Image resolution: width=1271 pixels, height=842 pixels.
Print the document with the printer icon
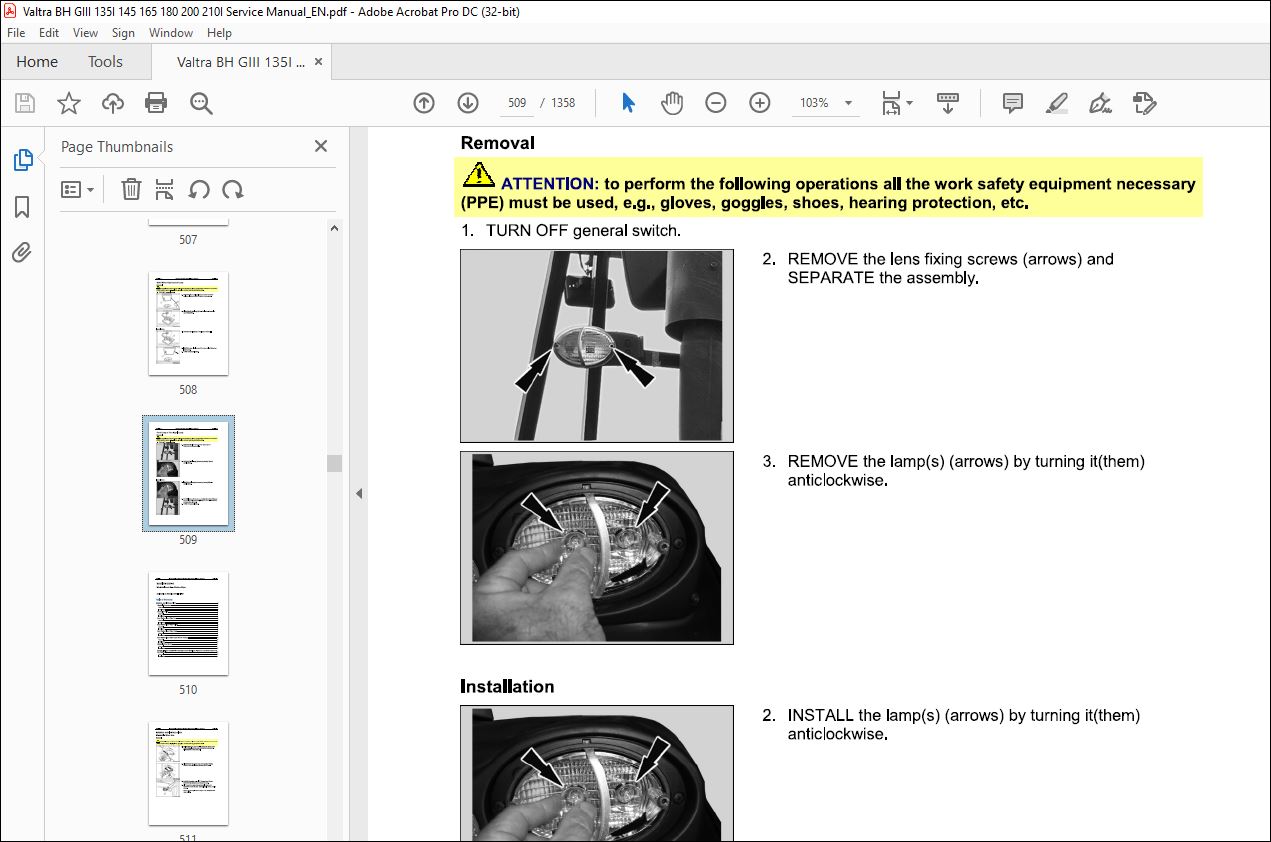156,103
